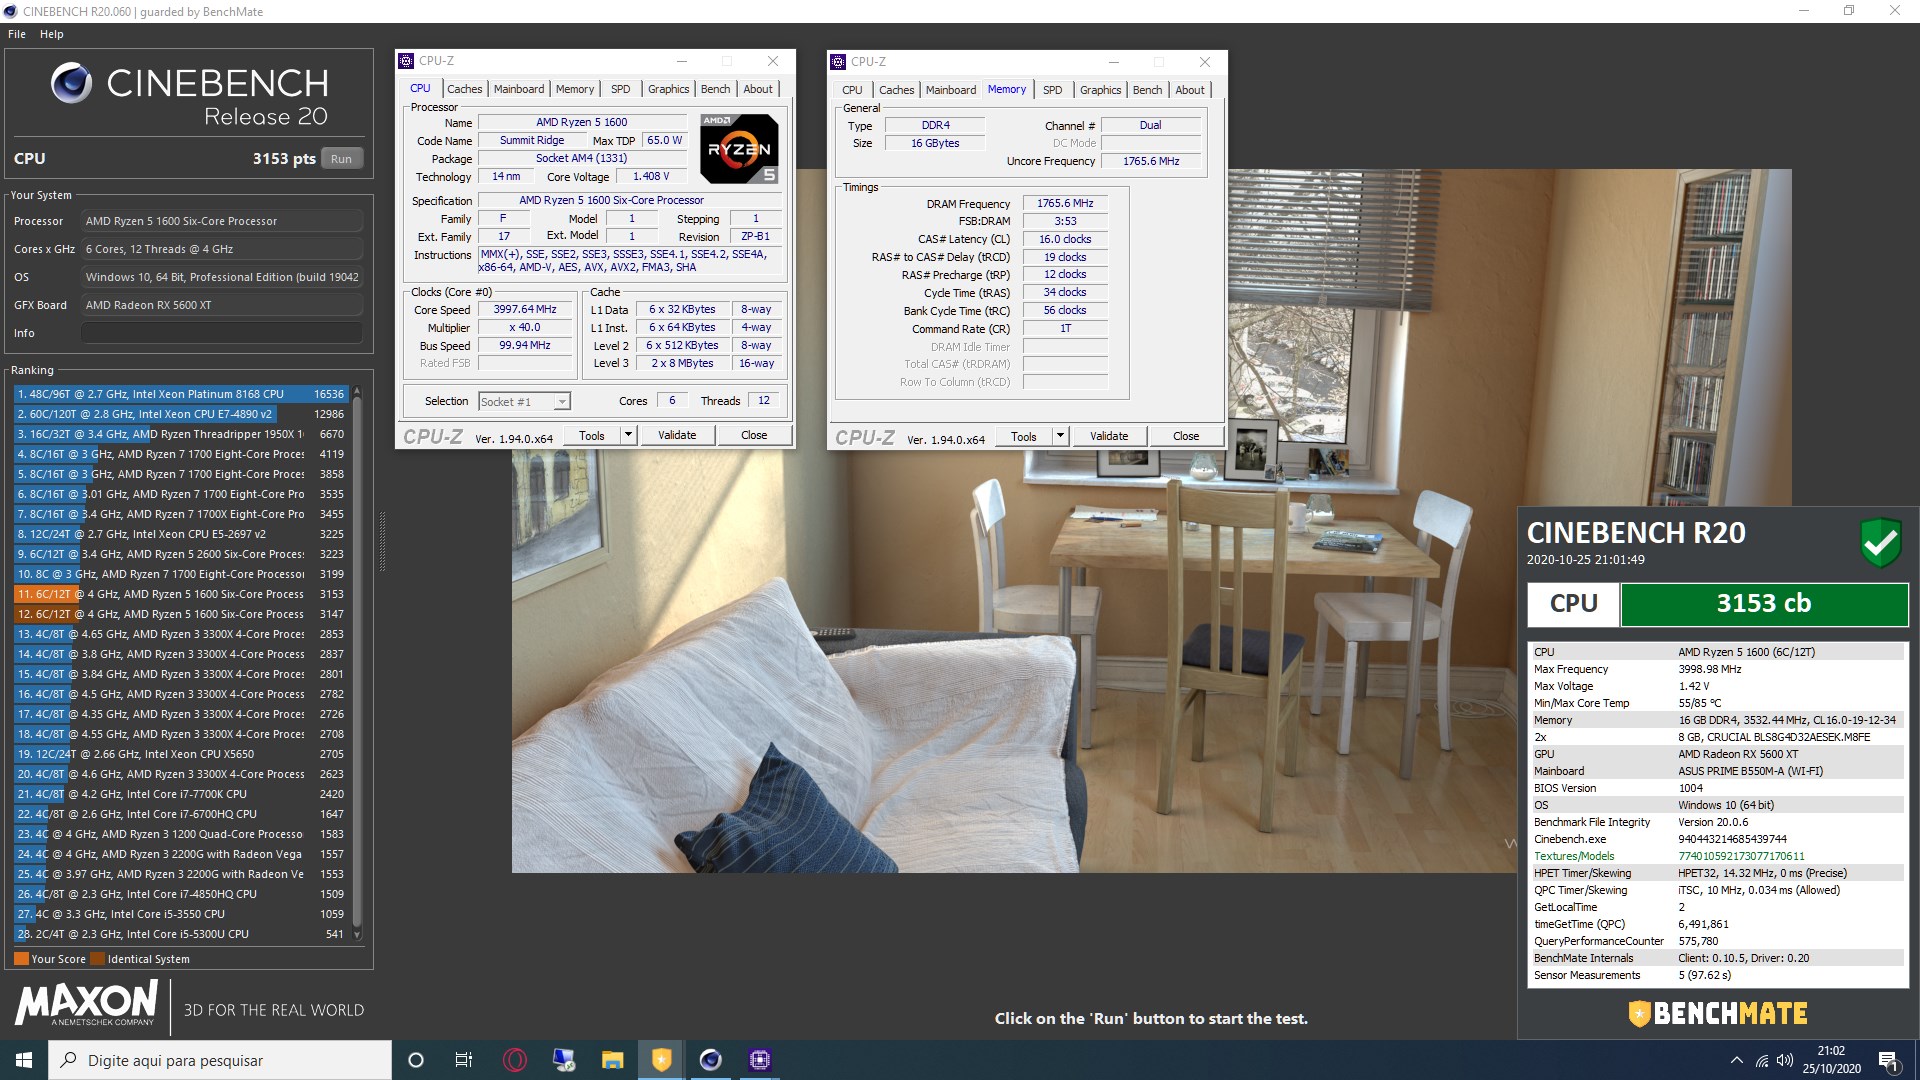
Task: Click the panel resize grip beside ranking list
Action: coord(382,541)
